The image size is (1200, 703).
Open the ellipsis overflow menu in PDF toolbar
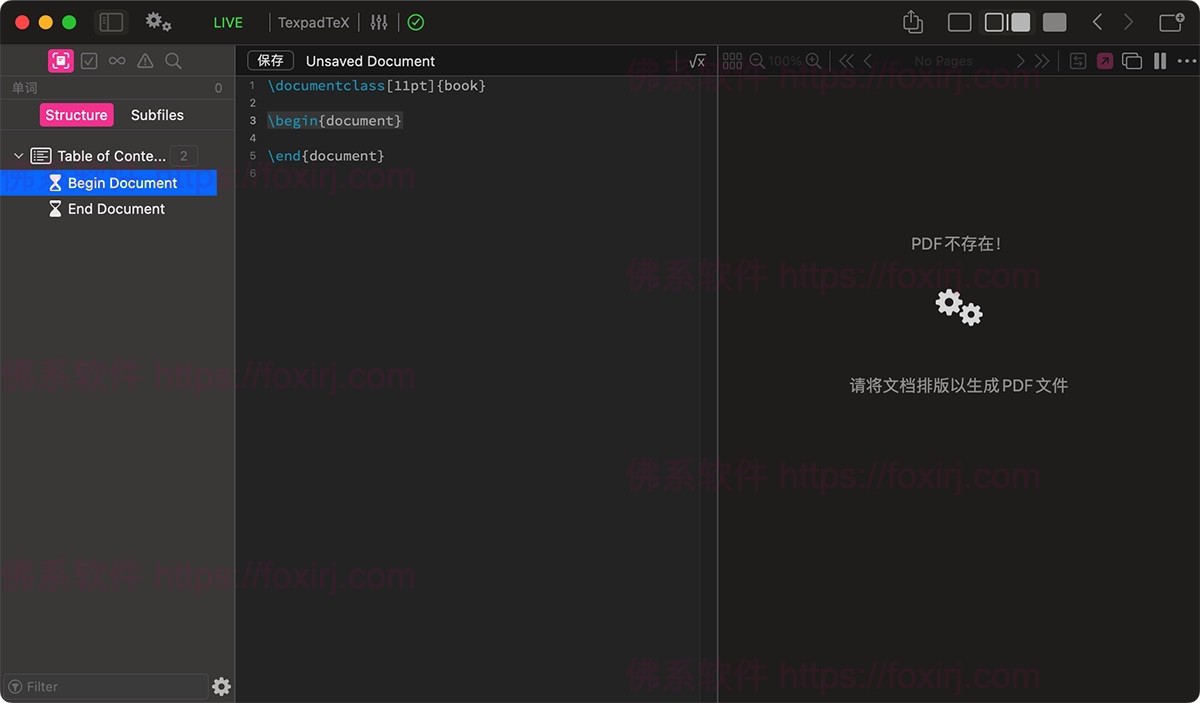[x=1188, y=61]
